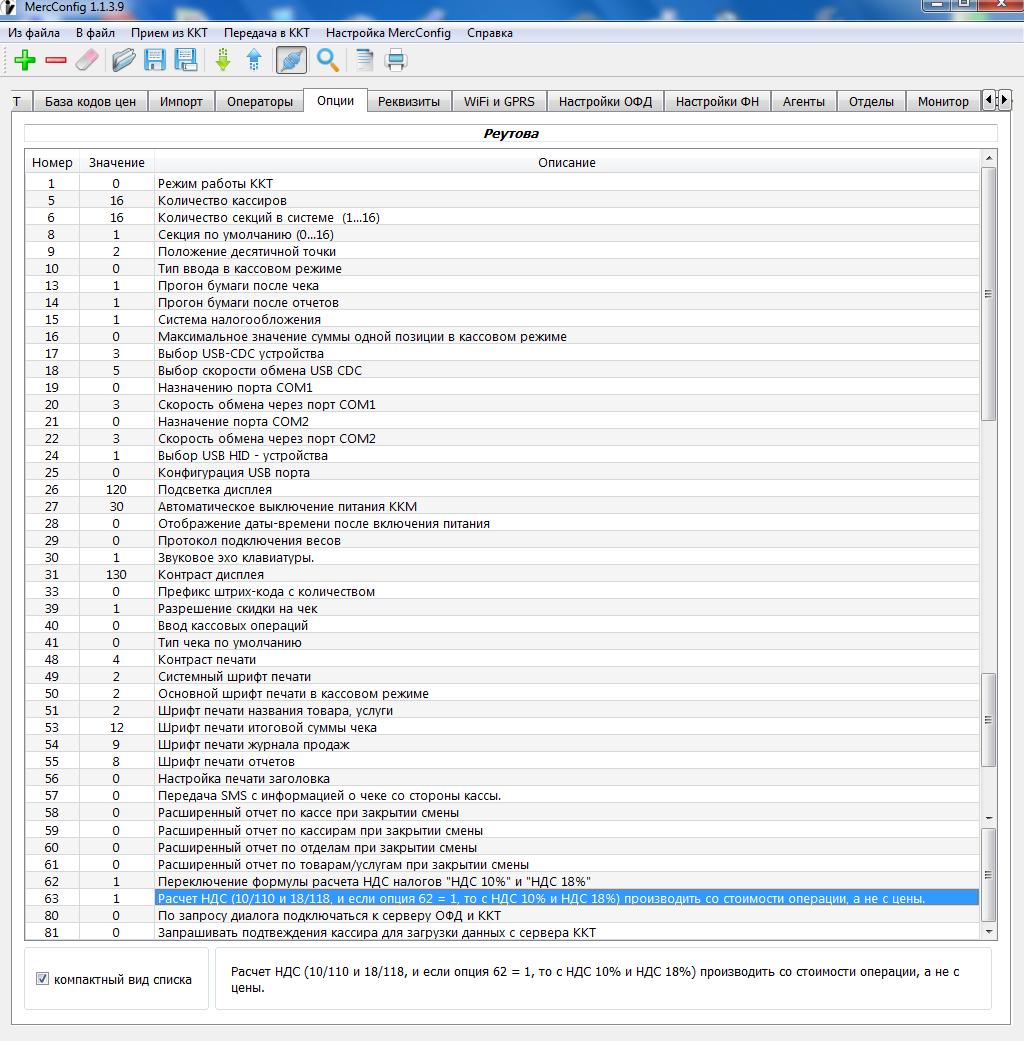Select the Запрашивать подтвеждения кассира row
This screenshot has width=1024, height=1041.
[502, 933]
